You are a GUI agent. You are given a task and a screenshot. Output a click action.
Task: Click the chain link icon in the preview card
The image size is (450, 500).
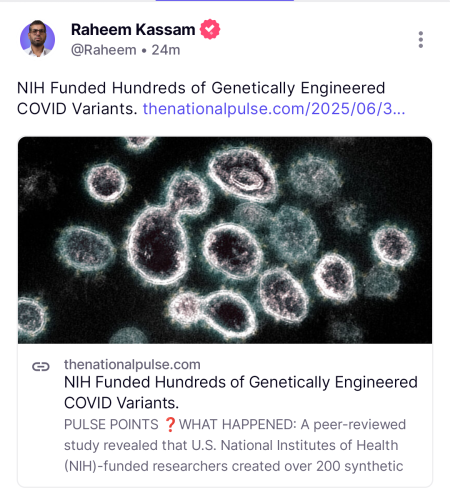tap(41, 366)
